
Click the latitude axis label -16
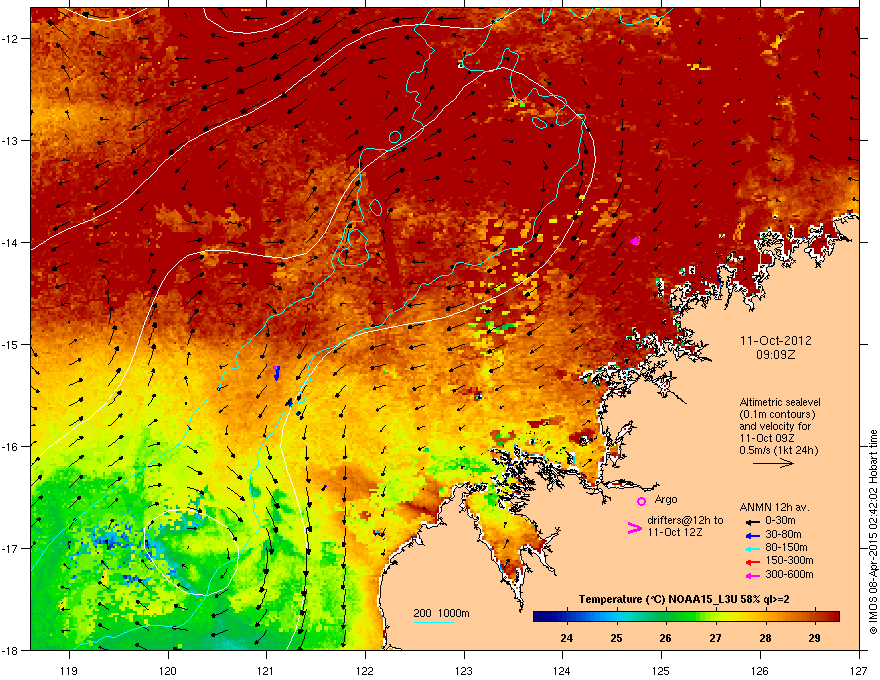pyautogui.click(x=10, y=446)
